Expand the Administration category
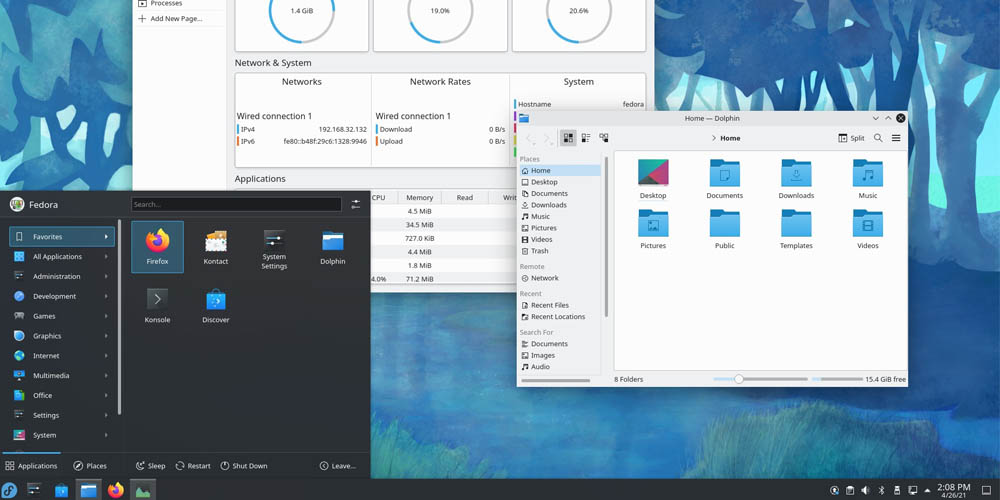1000x500 pixels. [x=62, y=276]
